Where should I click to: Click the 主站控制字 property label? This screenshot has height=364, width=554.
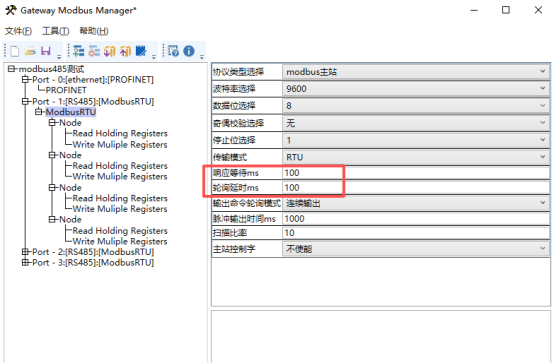pos(234,249)
